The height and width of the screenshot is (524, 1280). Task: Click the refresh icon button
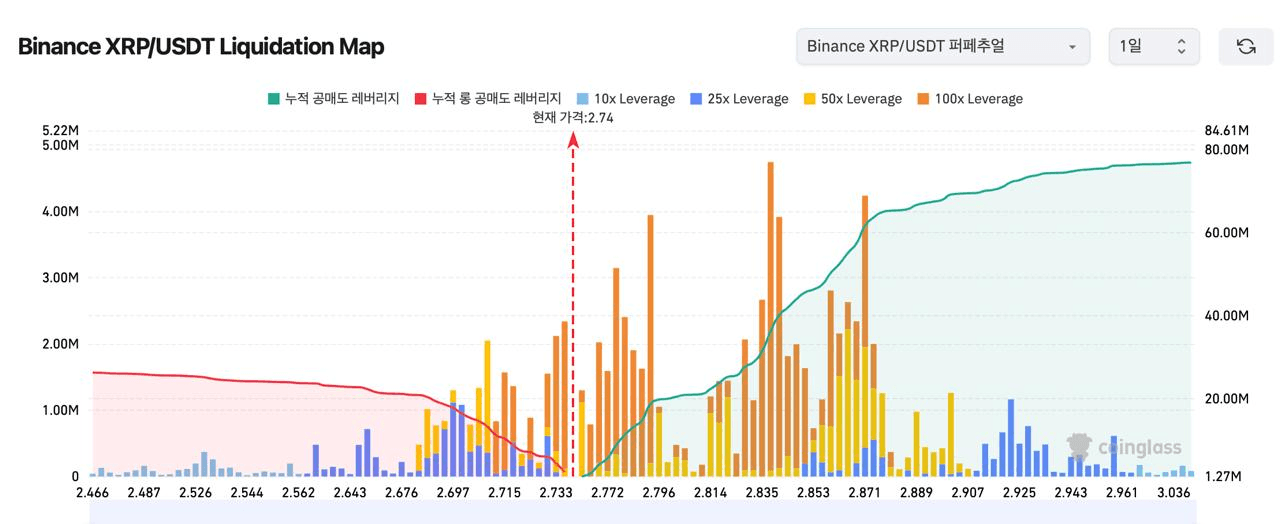click(1245, 46)
